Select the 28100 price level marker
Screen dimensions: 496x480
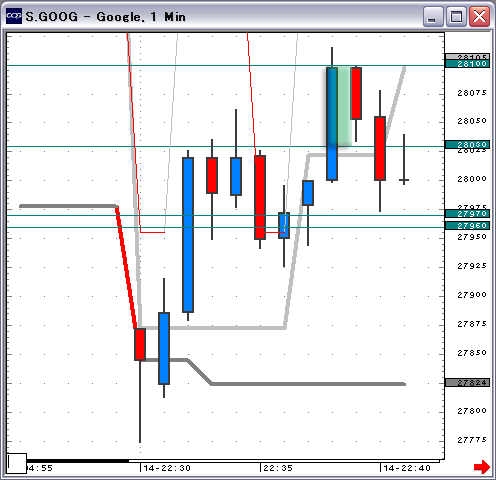point(467,64)
